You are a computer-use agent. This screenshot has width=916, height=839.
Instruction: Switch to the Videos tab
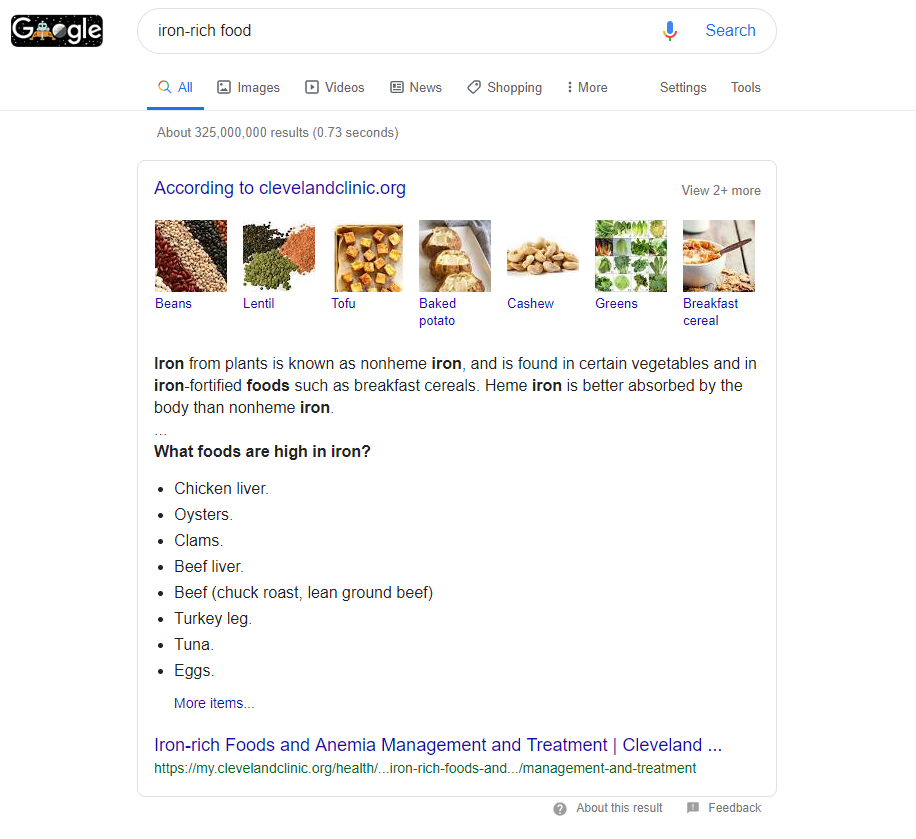(335, 88)
